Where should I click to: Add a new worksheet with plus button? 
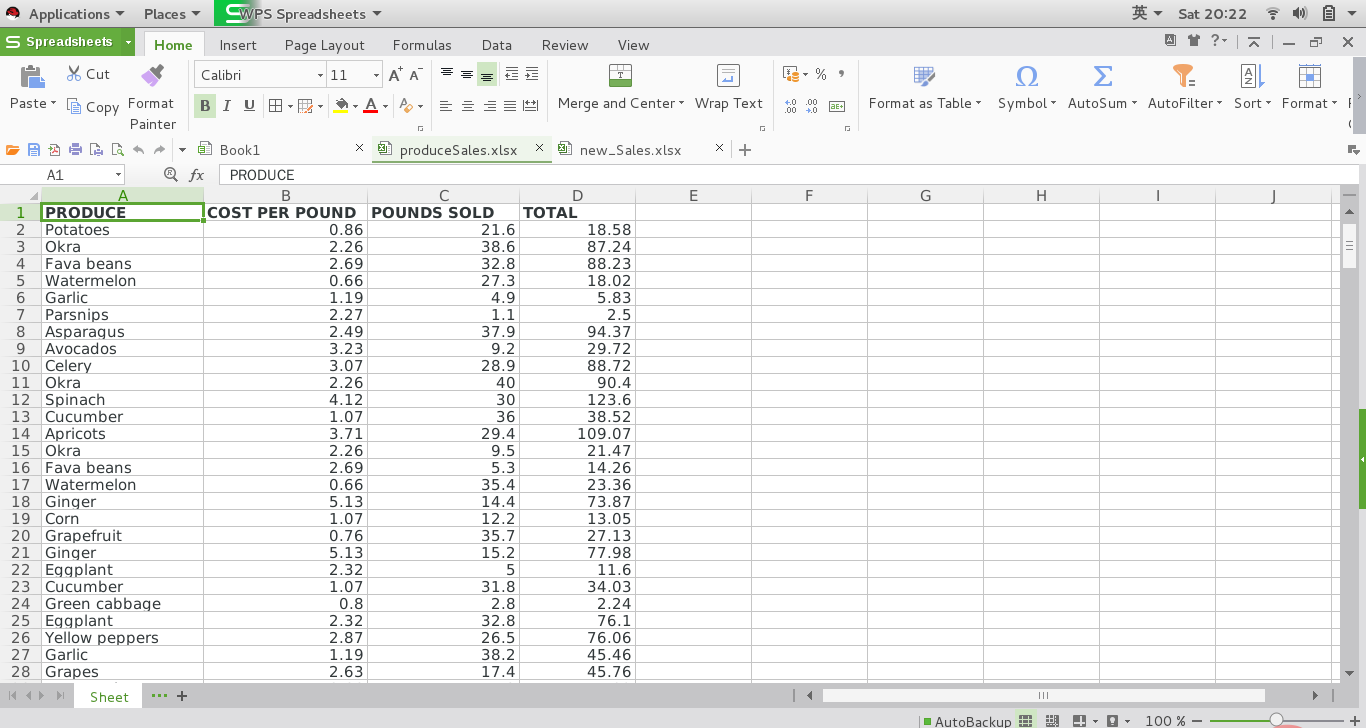[182, 696]
